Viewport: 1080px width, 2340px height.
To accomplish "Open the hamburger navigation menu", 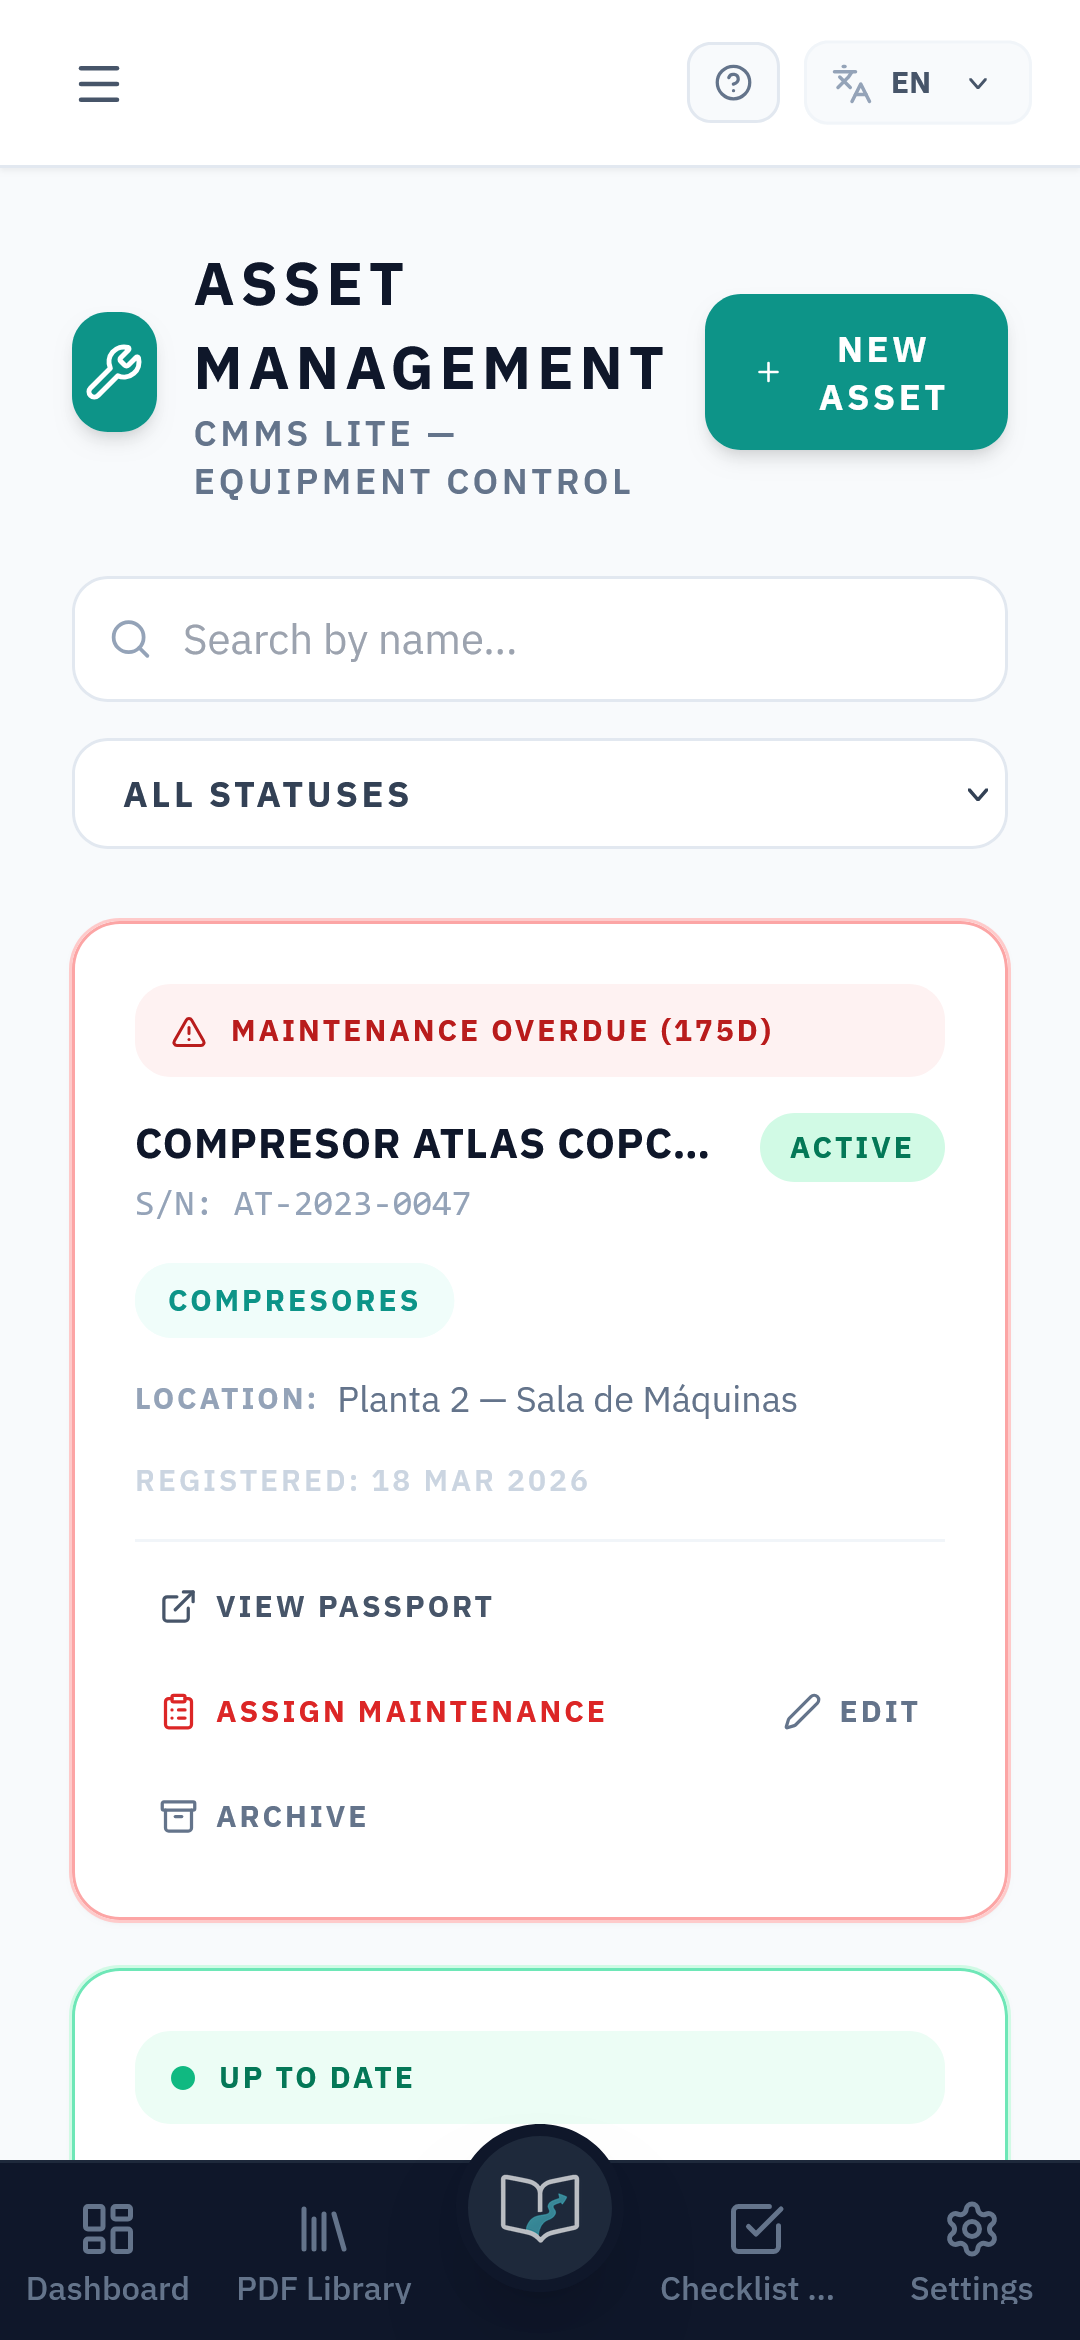I will coord(98,83).
